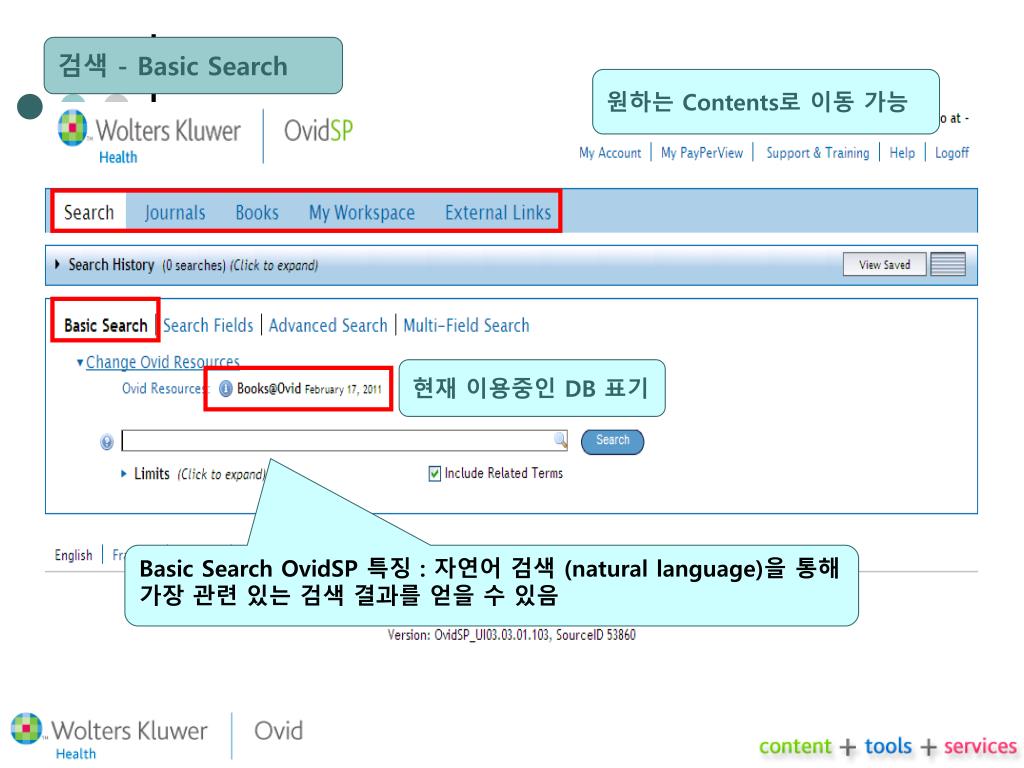
Task: Open the Search main tab
Action: (x=89, y=213)
